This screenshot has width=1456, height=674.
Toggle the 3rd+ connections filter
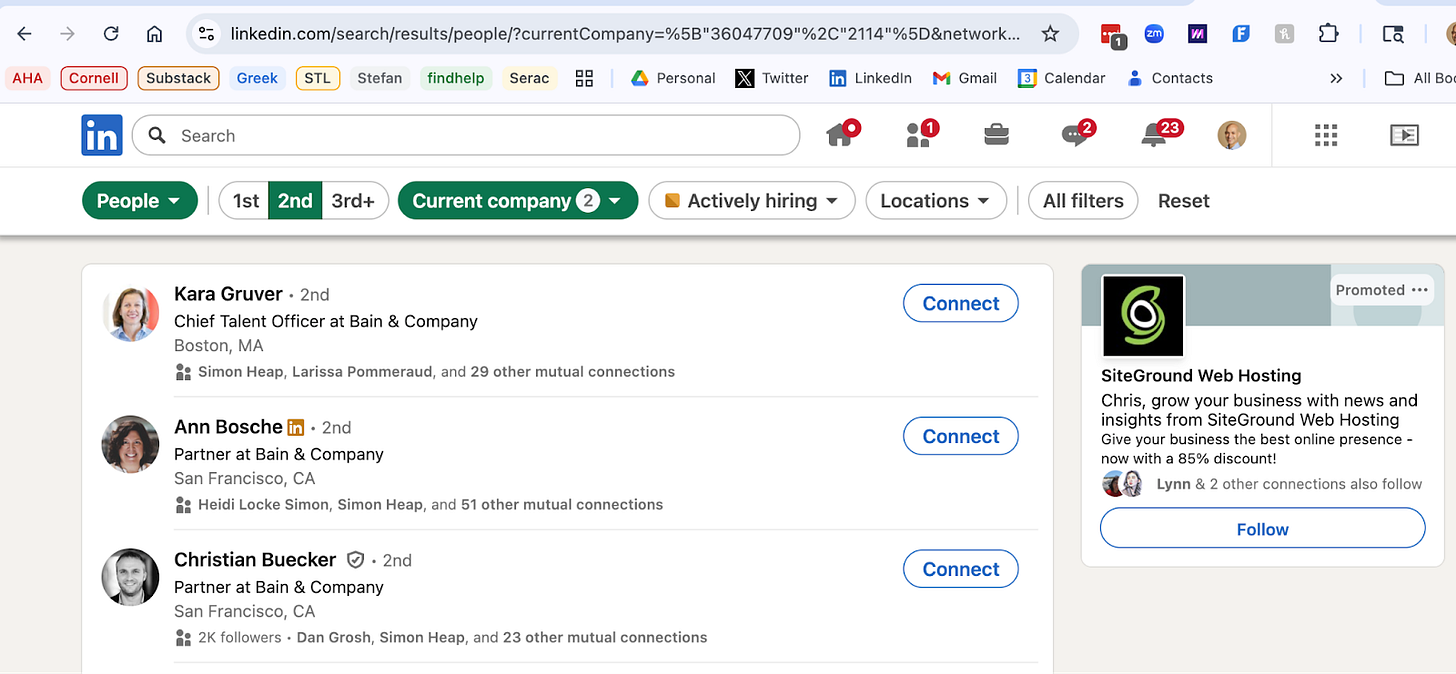[x=353, y=201]
